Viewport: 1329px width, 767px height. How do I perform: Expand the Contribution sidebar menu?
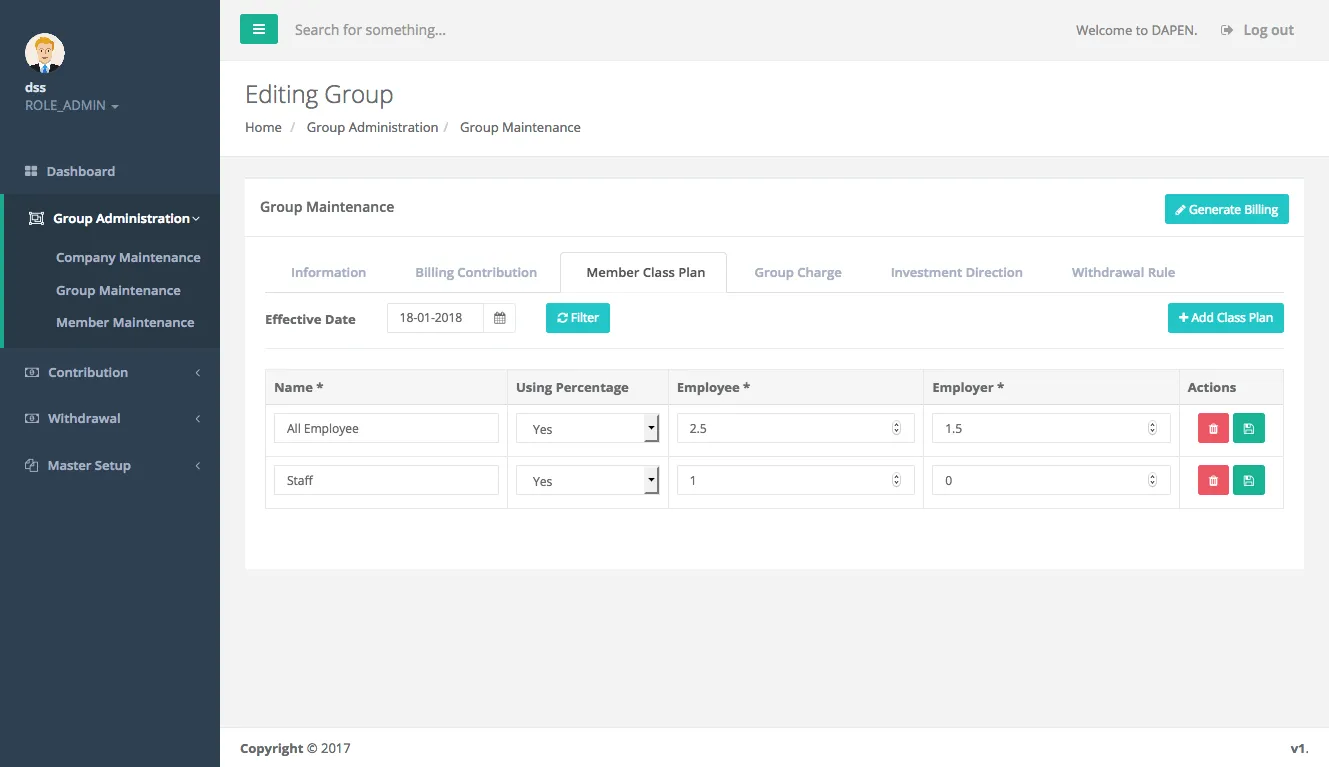110,372
